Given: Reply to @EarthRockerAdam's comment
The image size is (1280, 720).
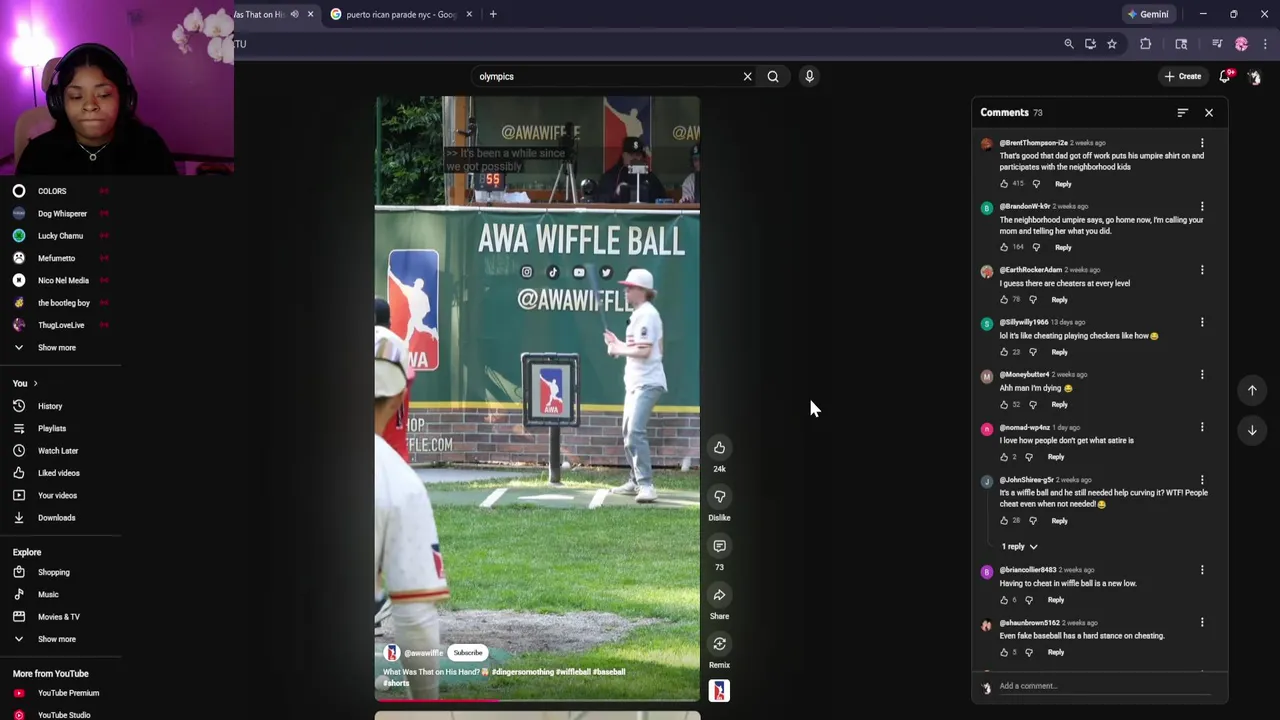Looking at the screenshot, I should pyautogui.click(x=1059, y=300).
